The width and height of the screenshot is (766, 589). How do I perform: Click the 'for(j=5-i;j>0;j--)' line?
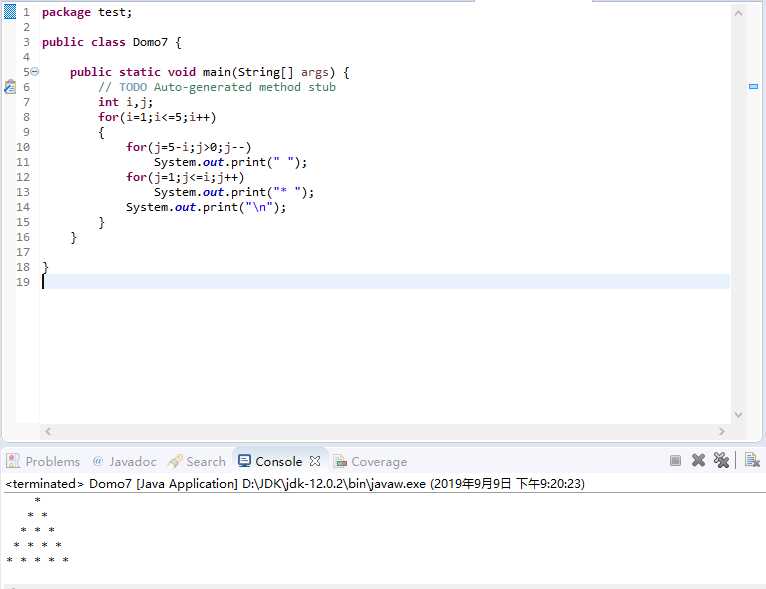pyautogui.click(x=189, y=147)
